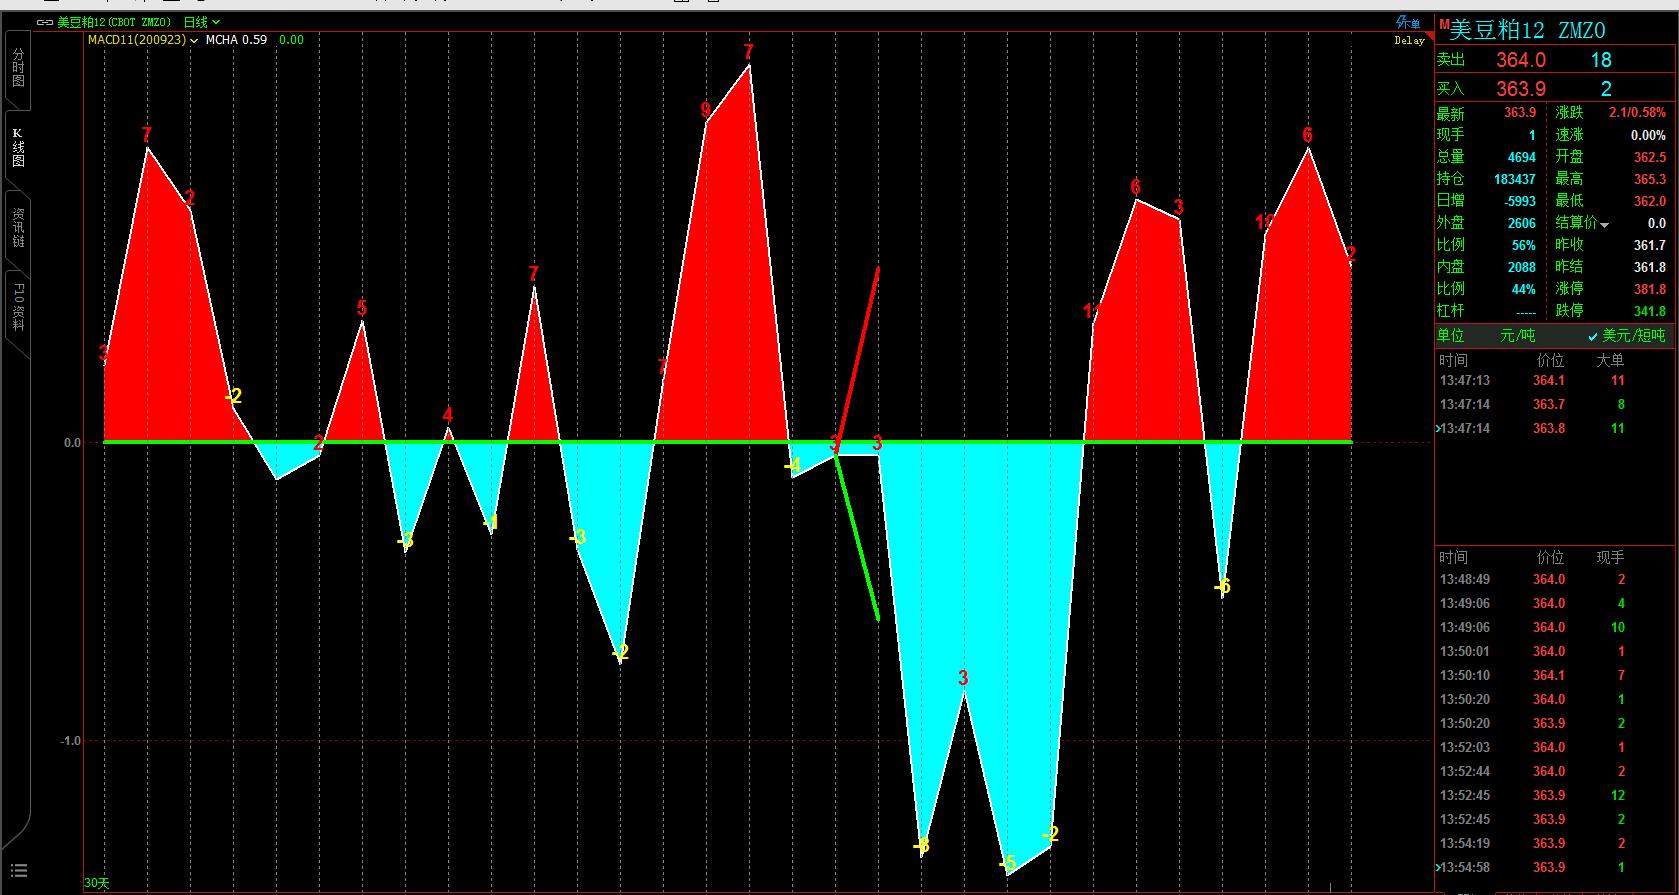Open the MACD11(200923) indicator dropdown
Image resolution: width=1679 pixels, height=895 pixels.
pyautogui.click(x=143, y=40)
